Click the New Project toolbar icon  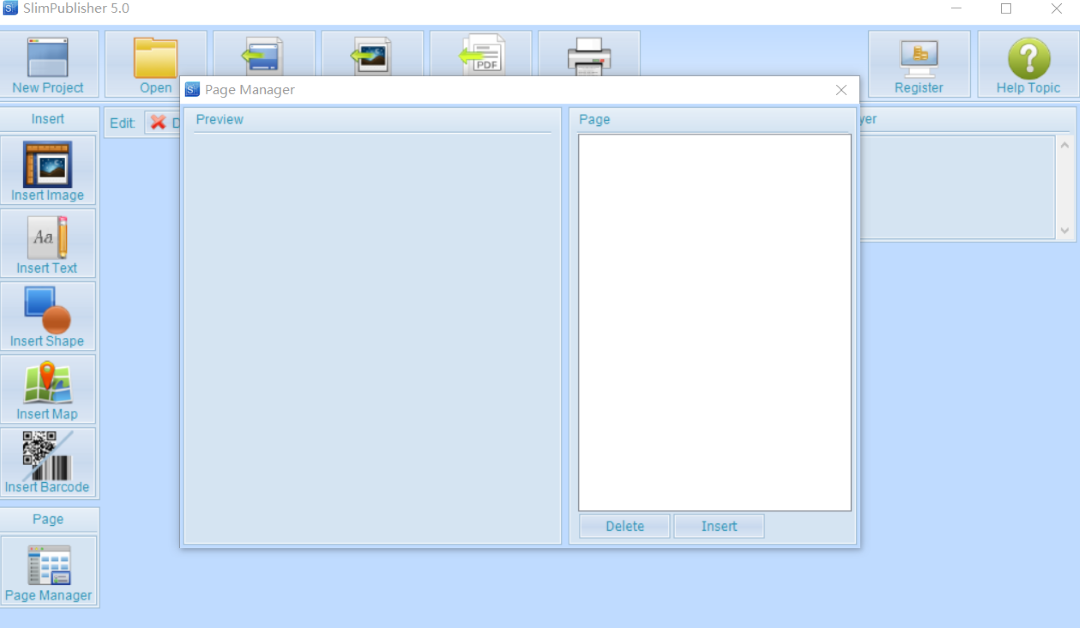click(48, 64)
